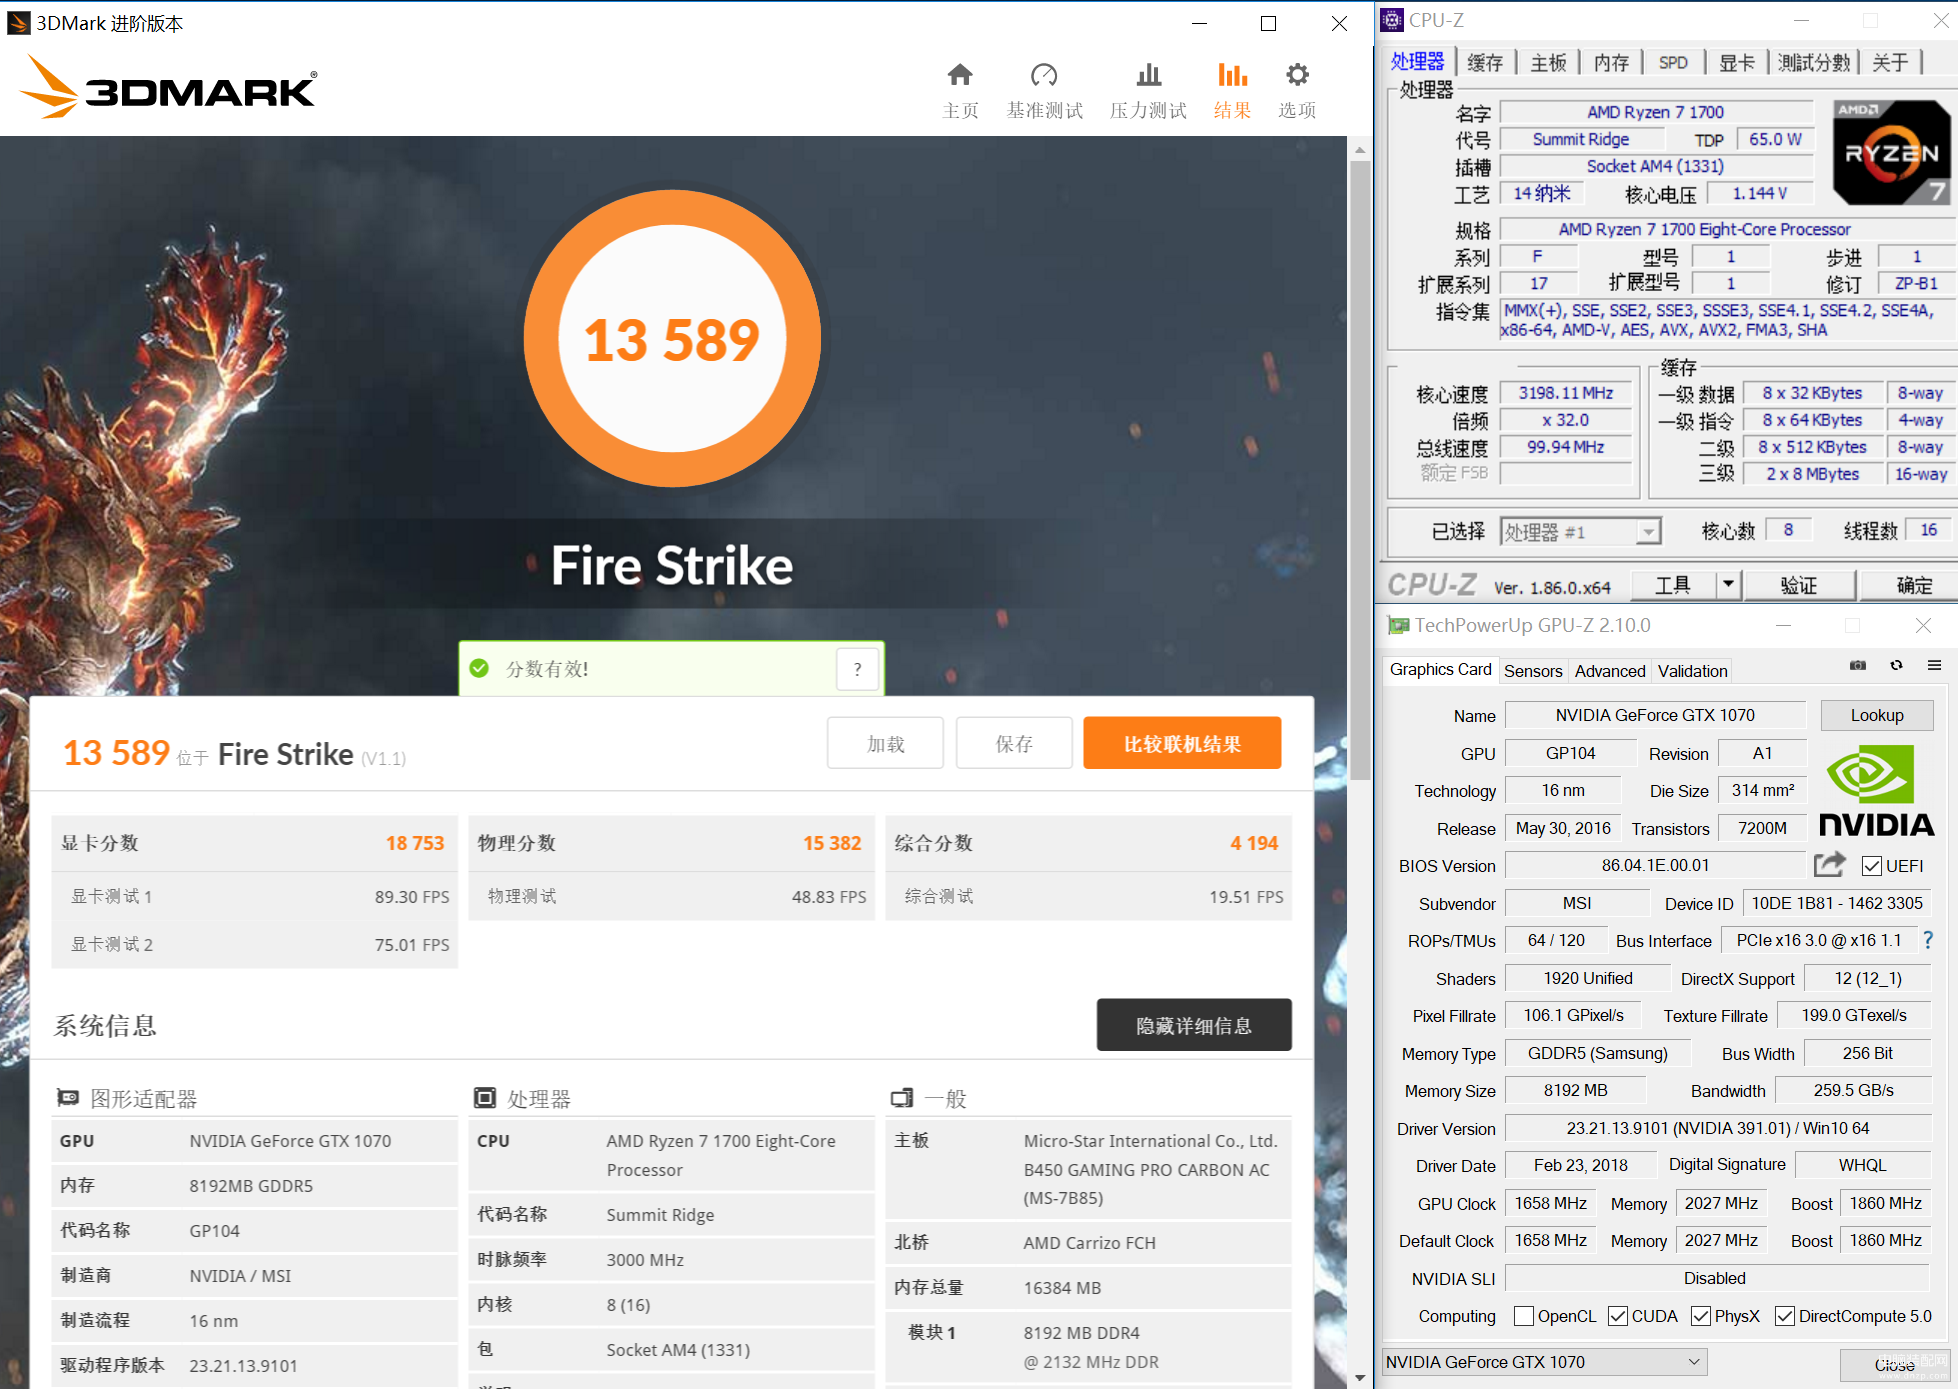
Task: Click the 3DMark logo
Action: [168, 87]
